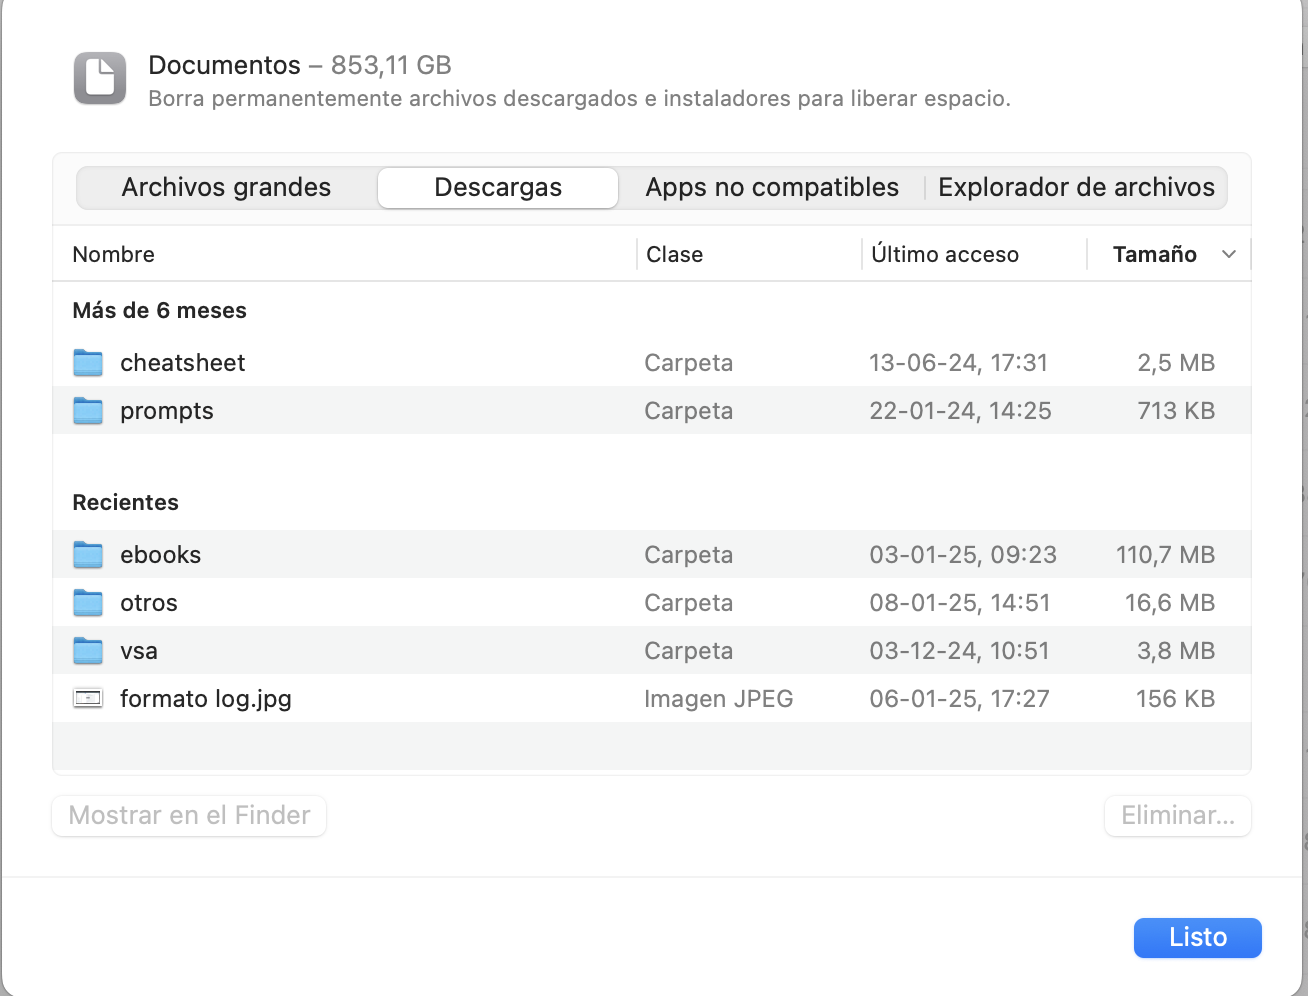Switch to Archivos grandes tab
This screenshot has width=1308, height=996.
tap(226, 188)
